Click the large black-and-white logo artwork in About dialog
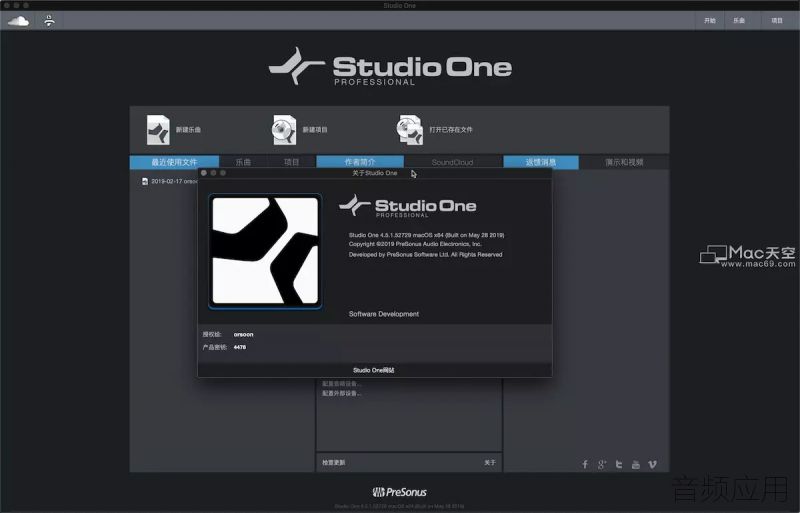The image size is (800, 513). click(x=265, y=251)
